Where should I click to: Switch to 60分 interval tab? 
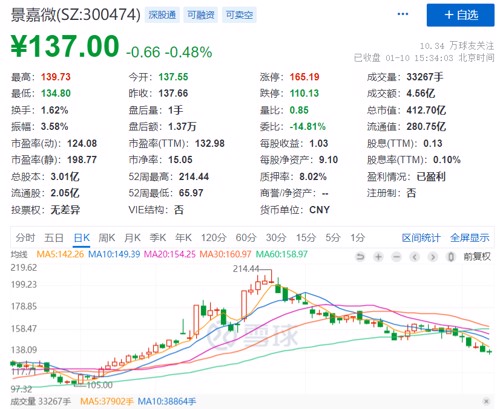[x=246, y=238]
